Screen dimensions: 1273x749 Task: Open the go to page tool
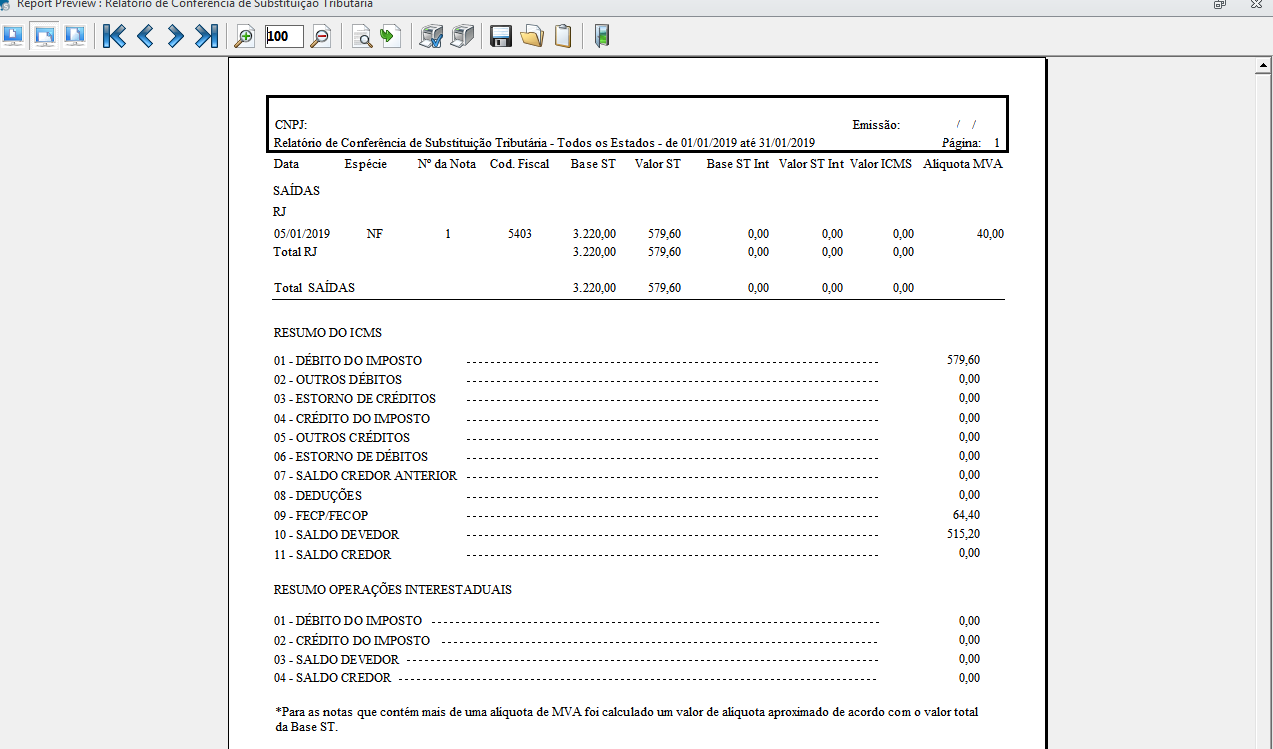[x=390, y=38]
